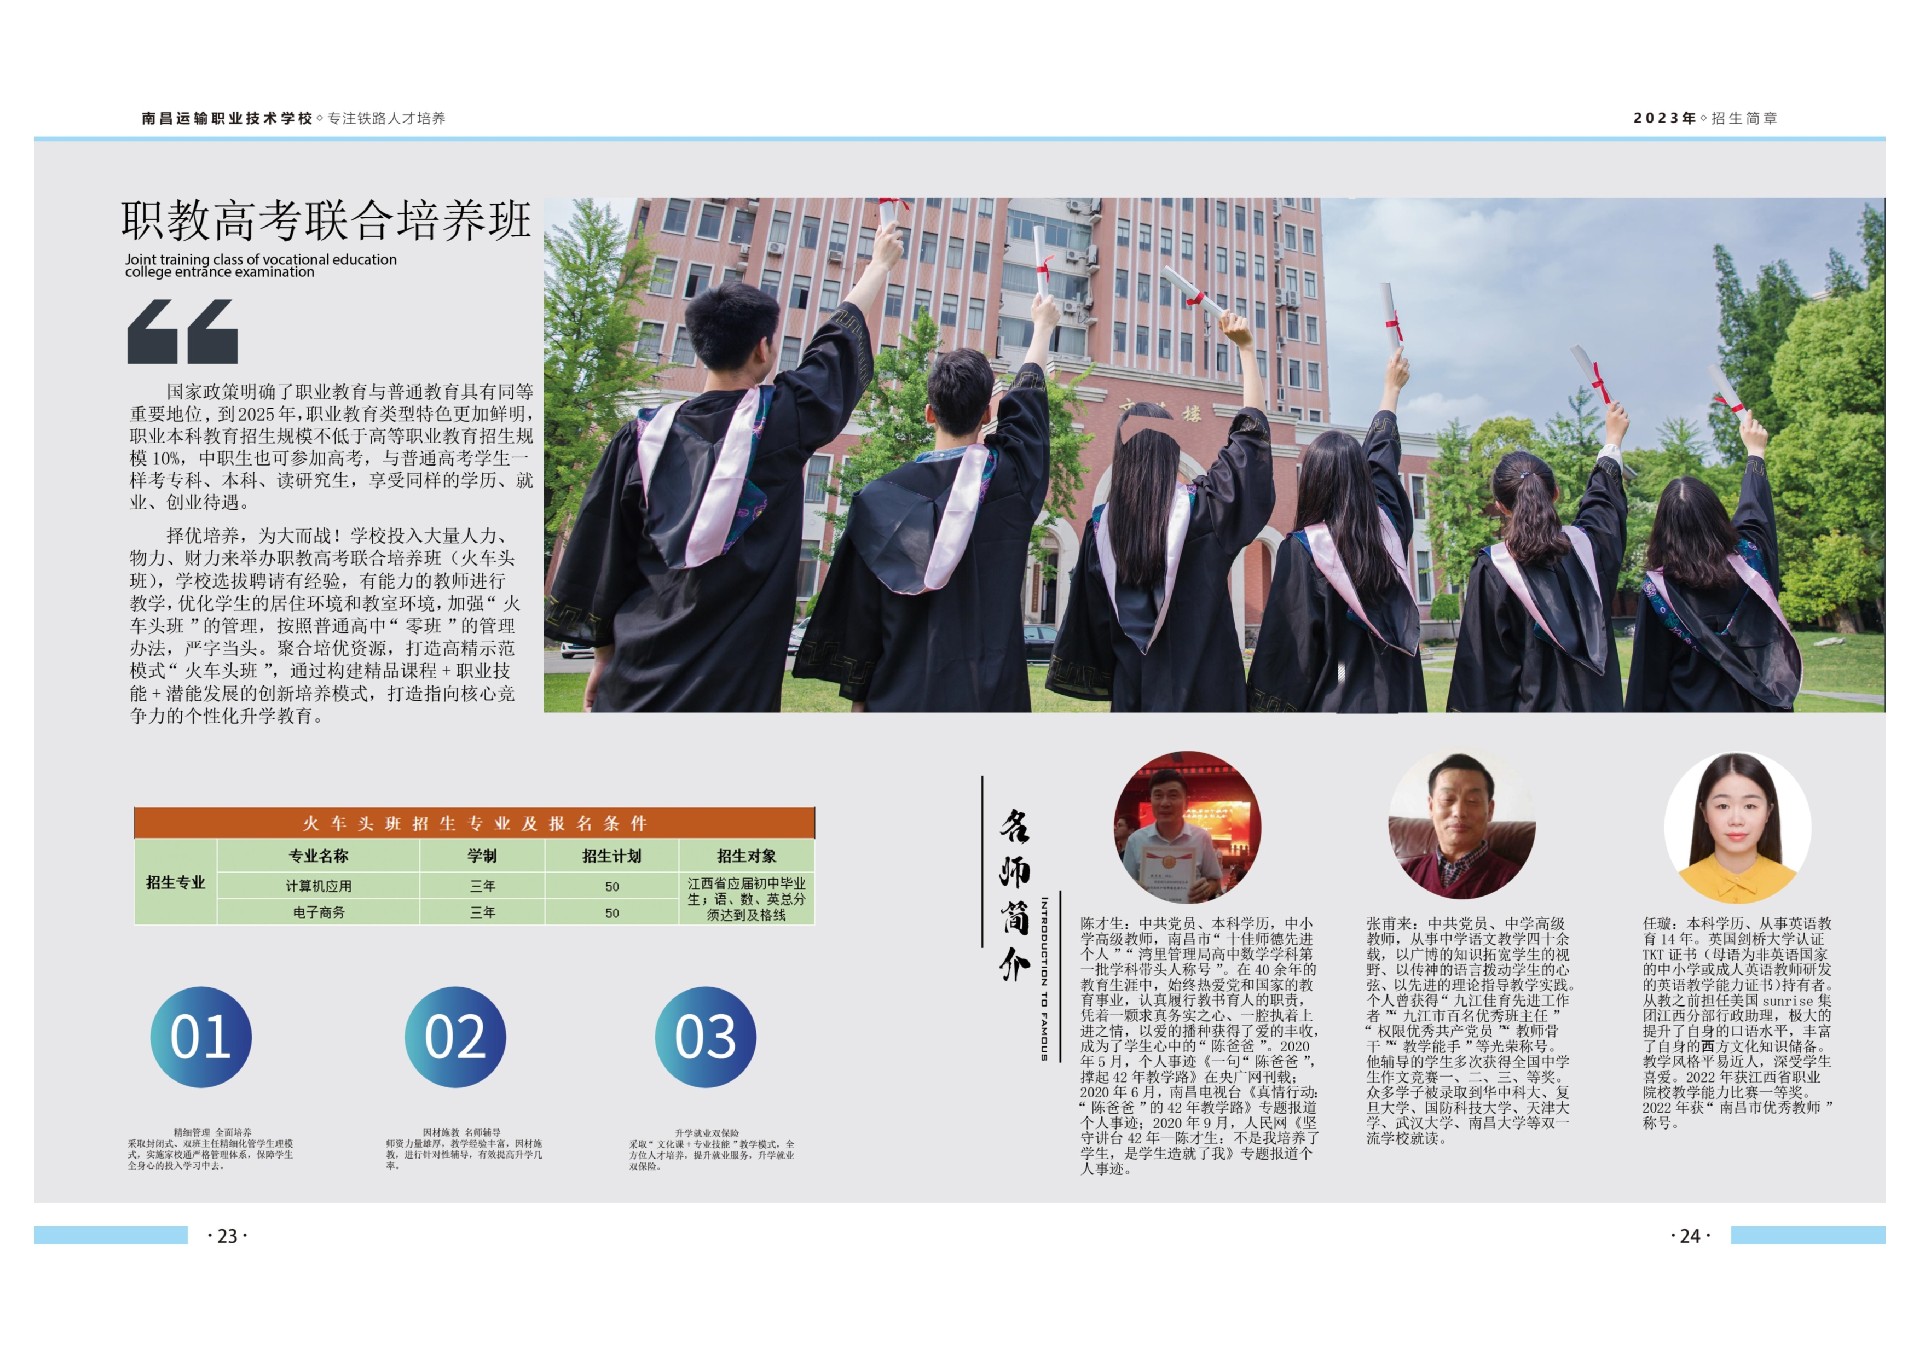Click teacher 张甫来's round portrait photo
Image resolution: width=1920 pixels, height=1356 pixels.
[1462, 827]
